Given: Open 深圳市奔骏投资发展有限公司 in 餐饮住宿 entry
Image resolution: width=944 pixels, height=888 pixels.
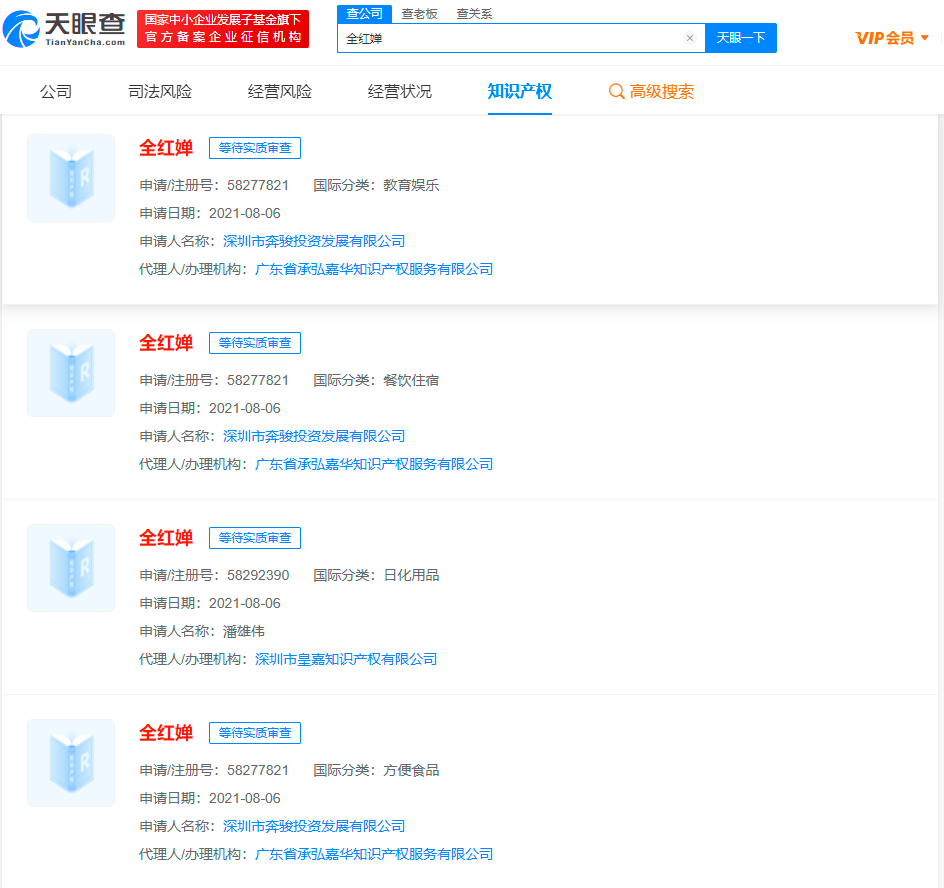Looking at the screenshot, I should [314, 436].
